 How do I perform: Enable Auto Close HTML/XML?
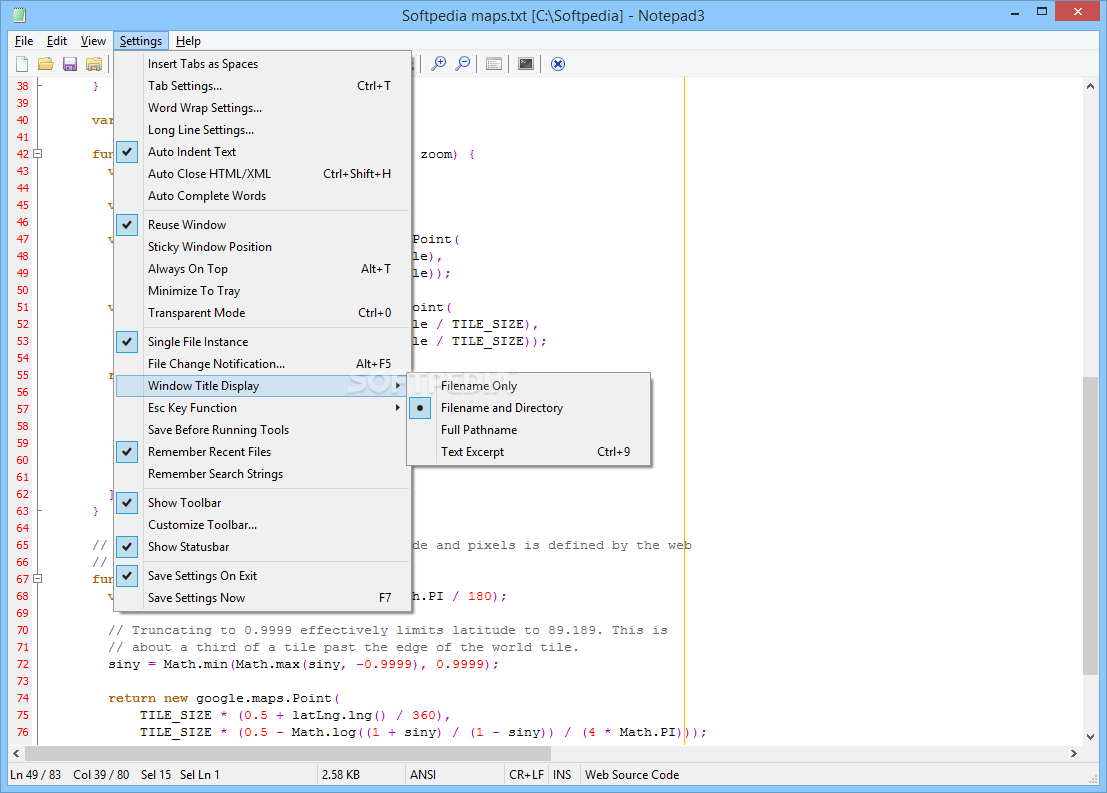coord(262,174)
